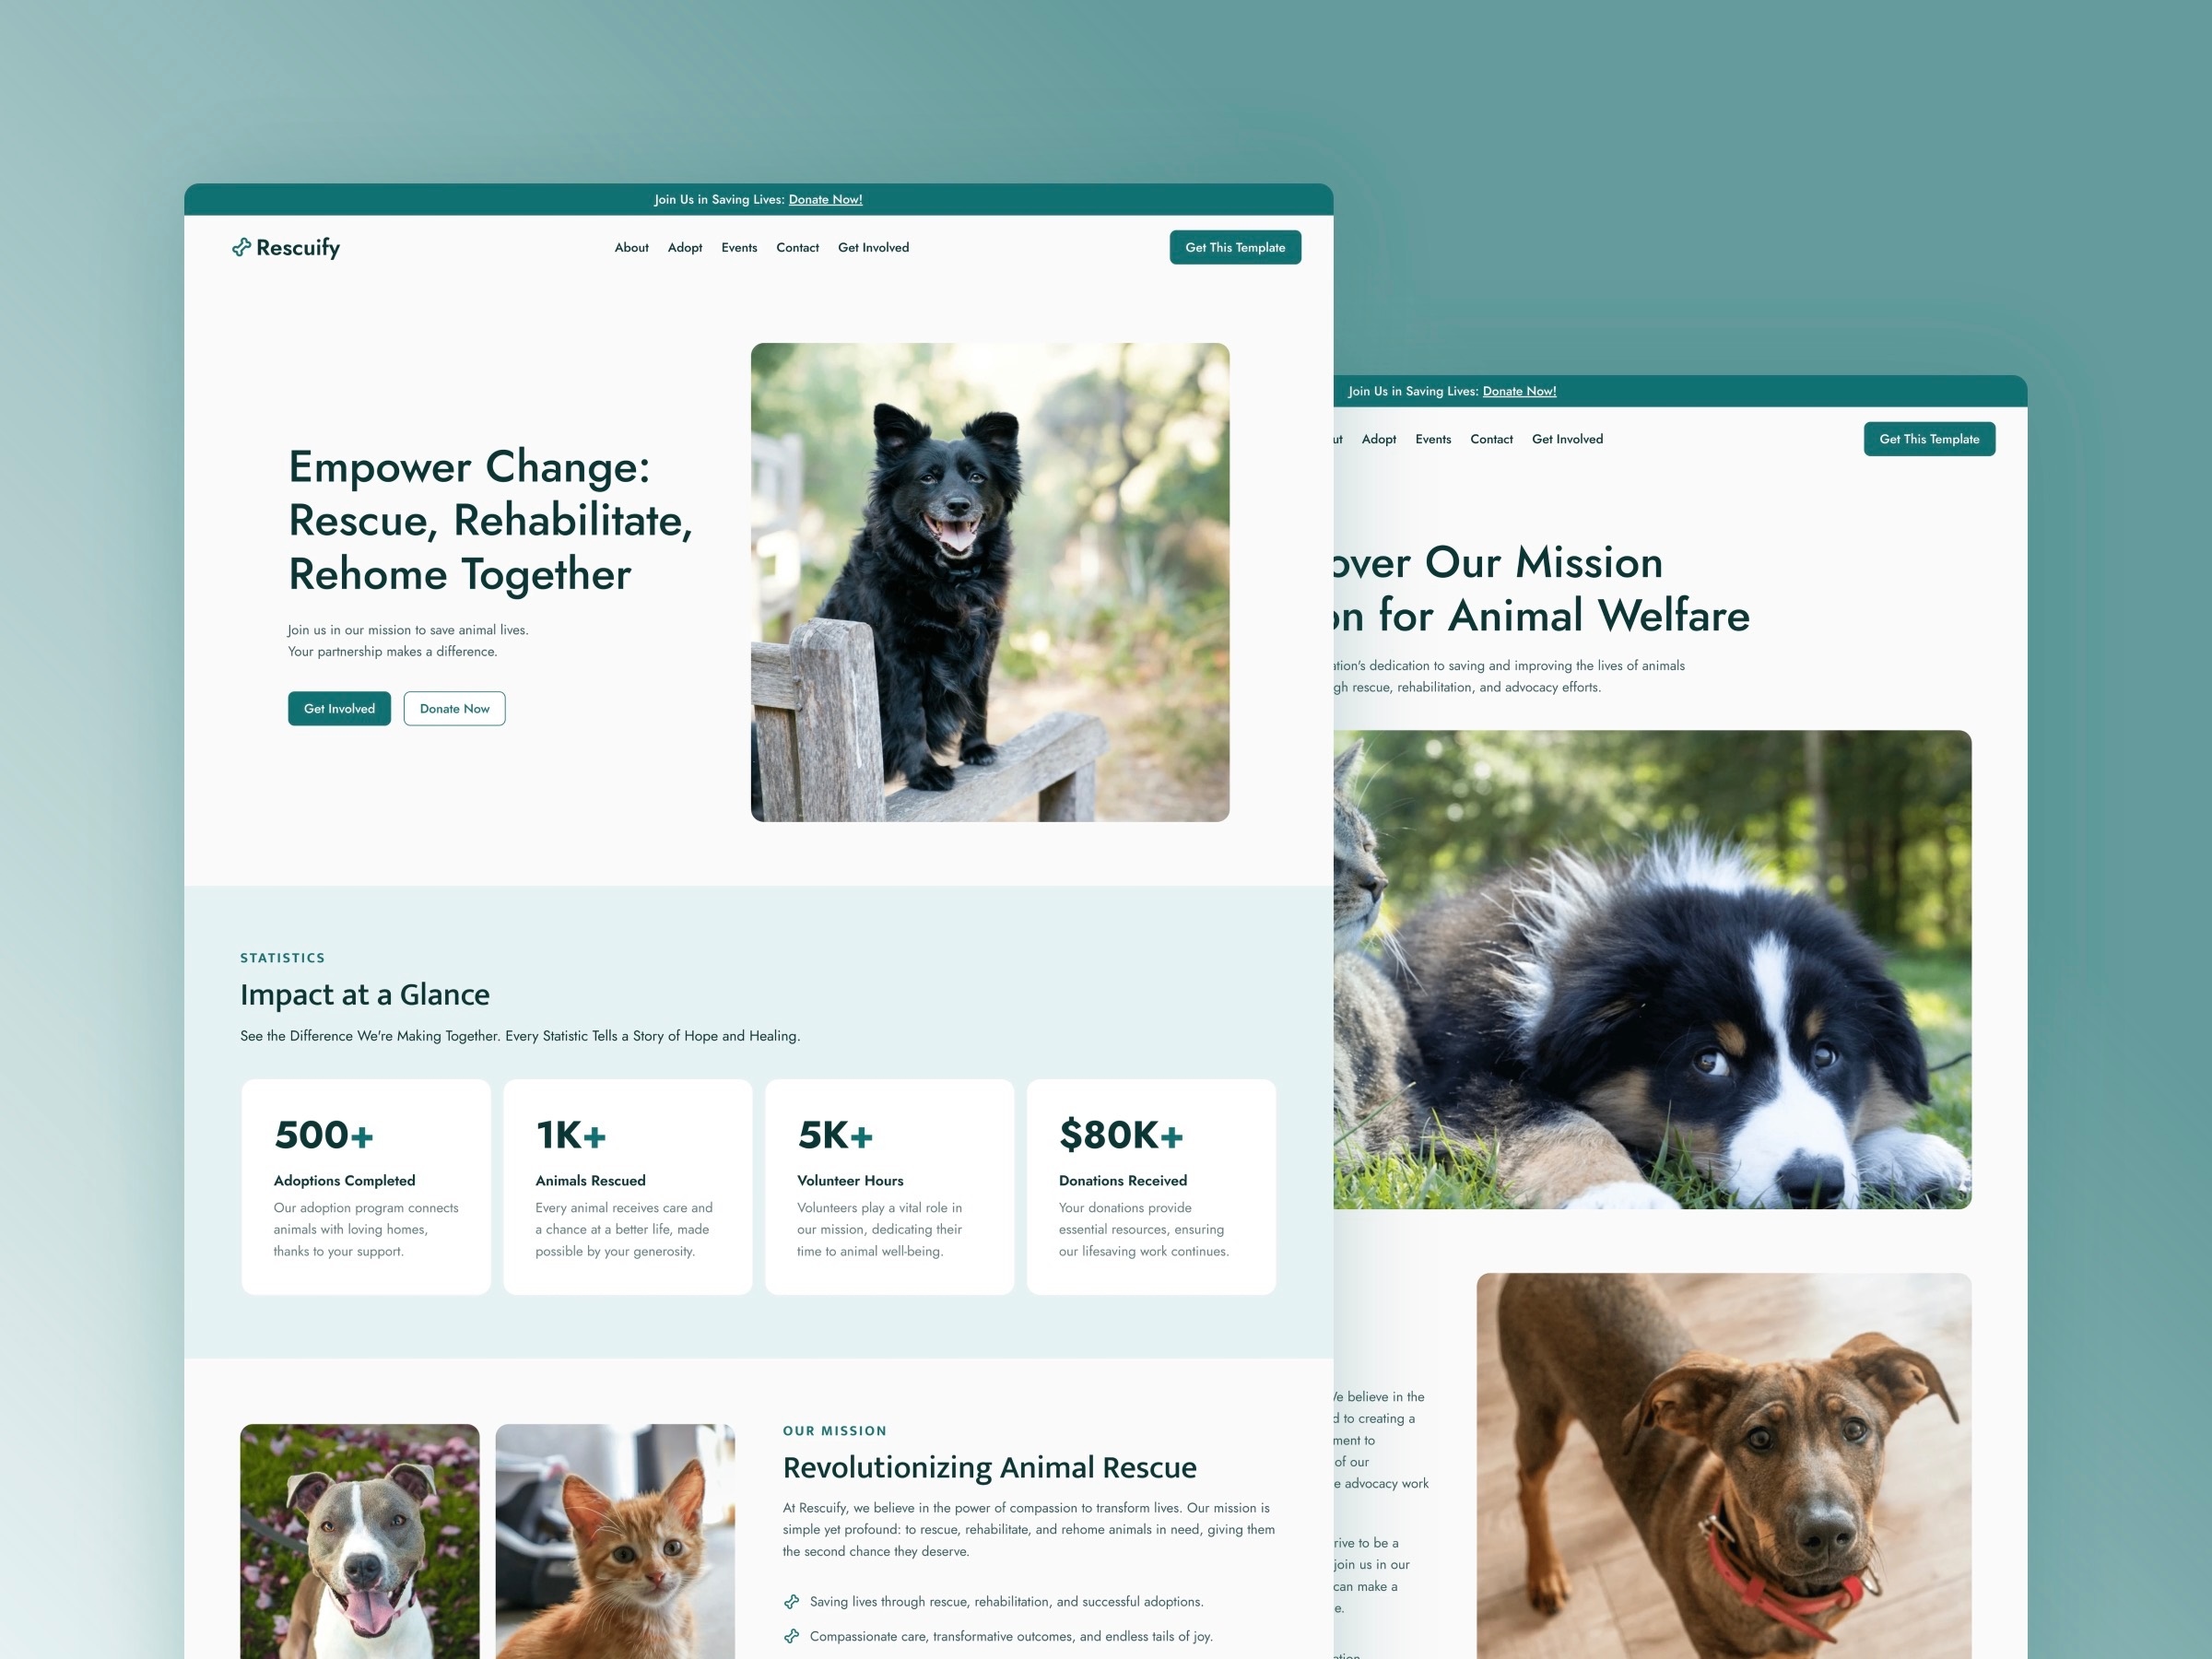Click the 'Contact' tab in navigation bar

click(798, 247)
